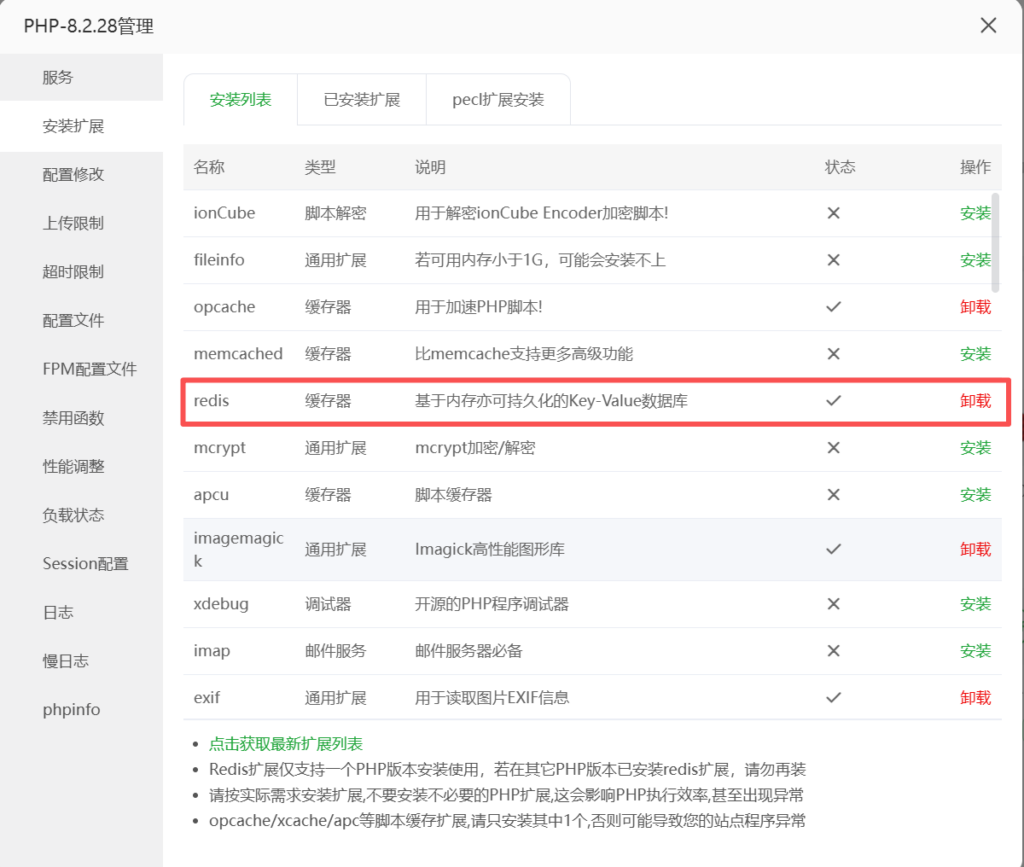Select 安装列表 tab
This screenshot has height=867, width=1024.
pyautogui.click(x=240, y=99)
